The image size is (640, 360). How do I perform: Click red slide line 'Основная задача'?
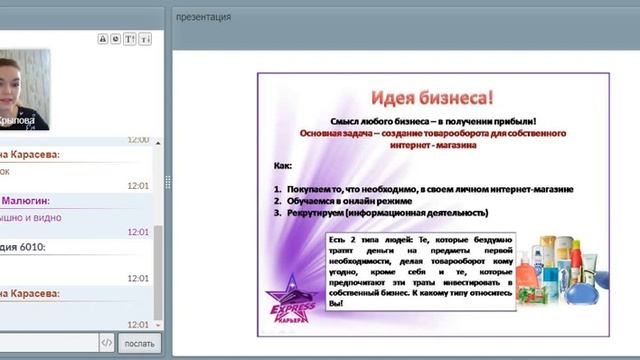(x=433, y=139)
